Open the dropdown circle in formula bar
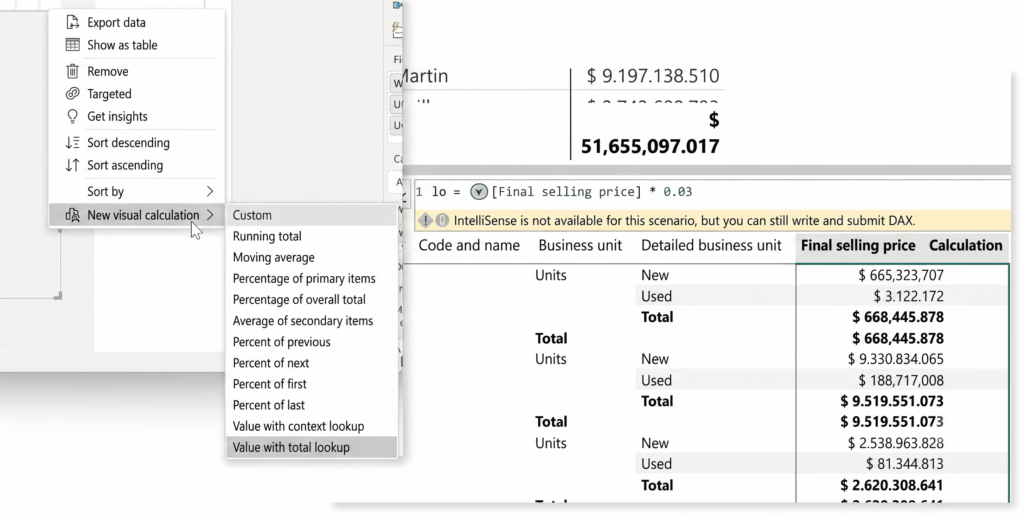 click(x=479, y=192)
